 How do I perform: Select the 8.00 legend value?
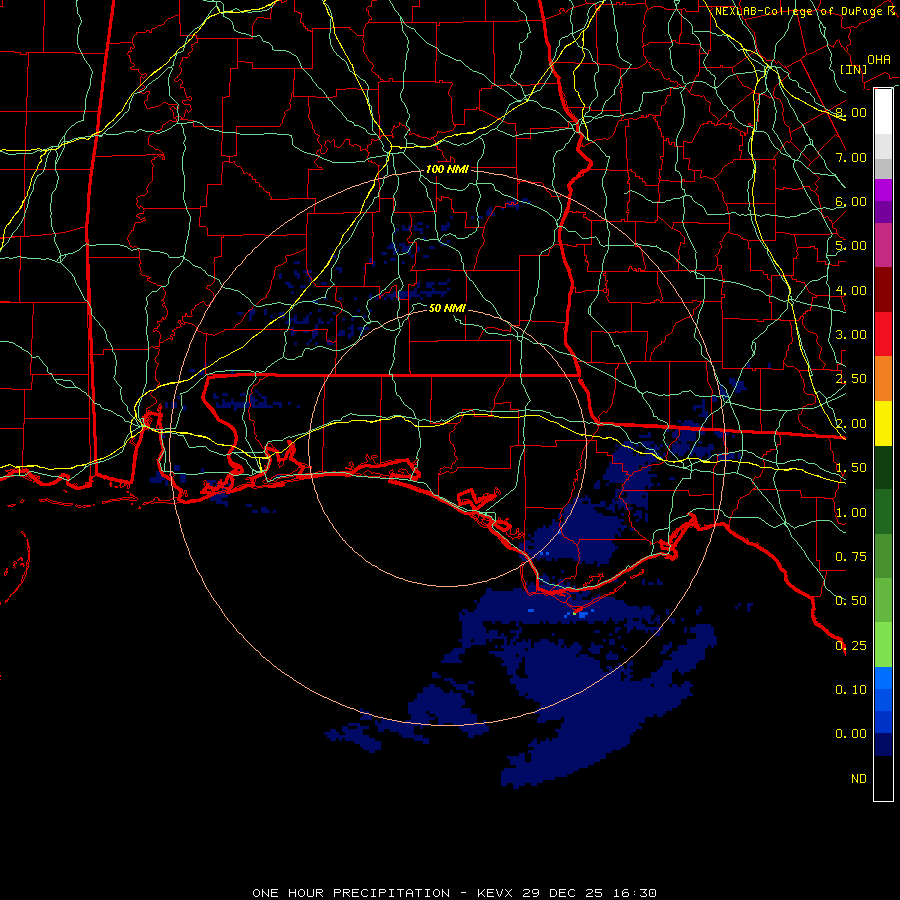(x=851, y=112)
